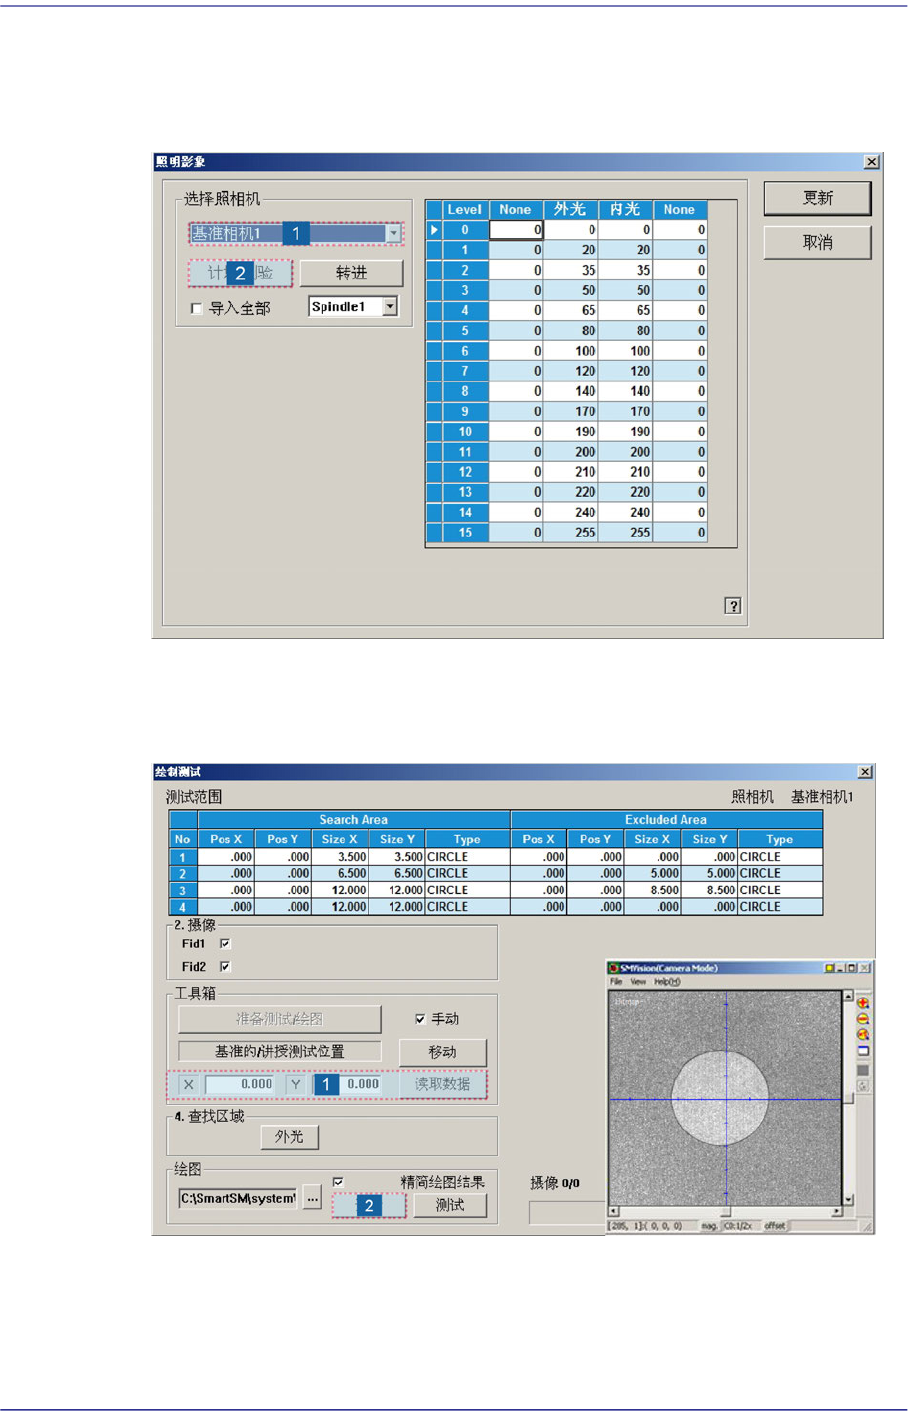Select the Level 15 row header
This screenshot has width=908, height=1421.
point(465,533)
